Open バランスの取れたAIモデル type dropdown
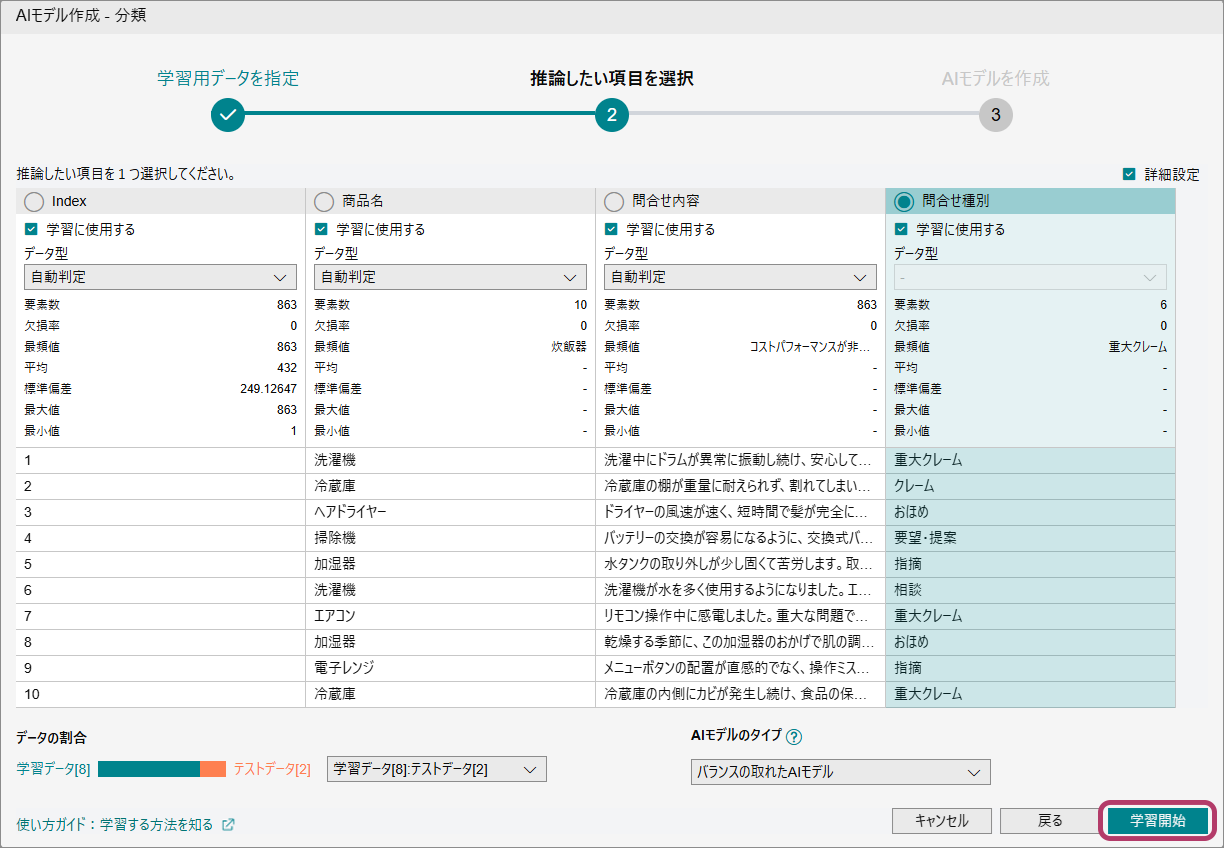This screenshot has height=848, width=1224. [840, 772]
